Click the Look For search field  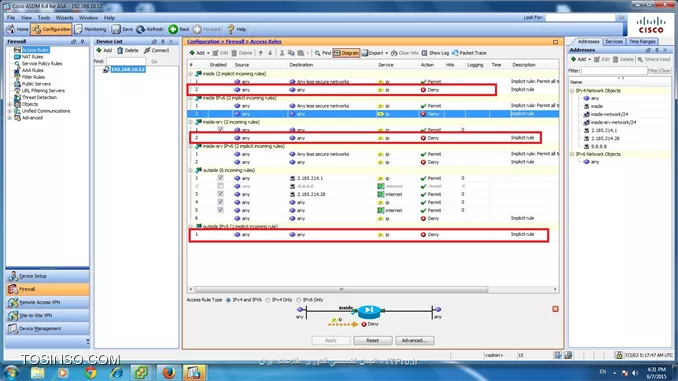(580, 17)
